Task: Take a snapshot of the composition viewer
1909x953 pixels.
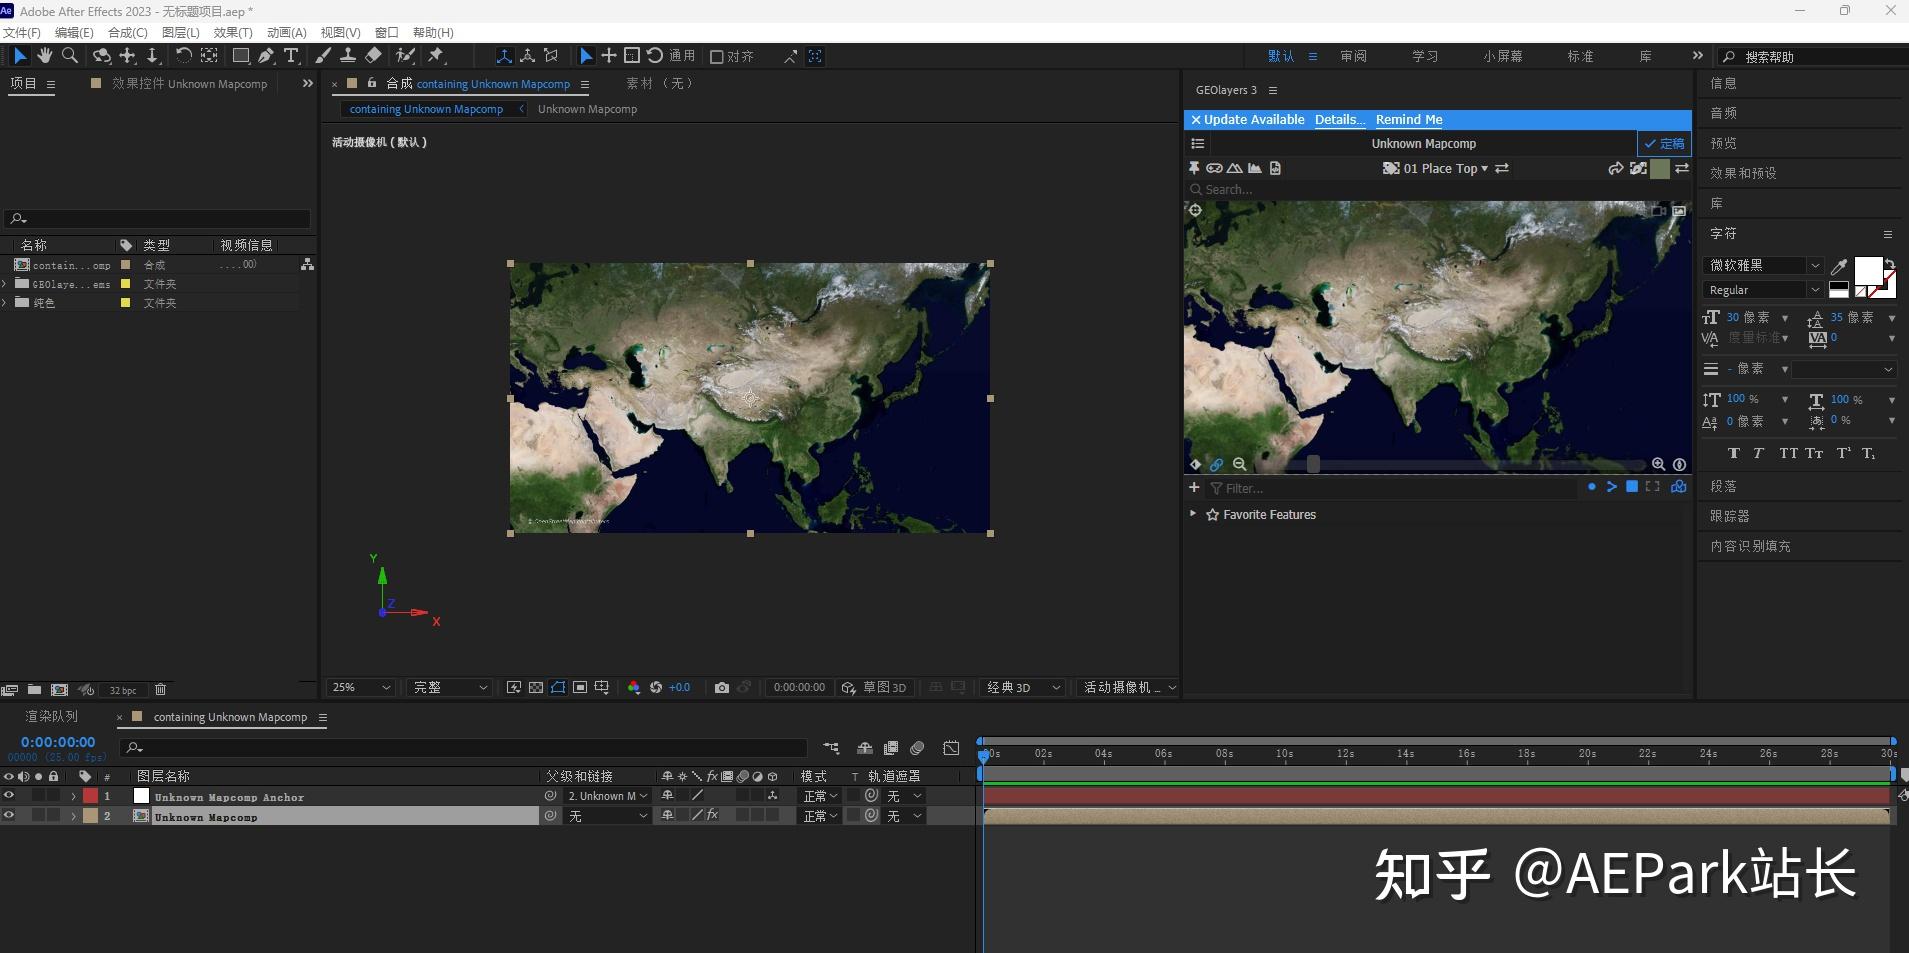Action: (x=721, y=688)
